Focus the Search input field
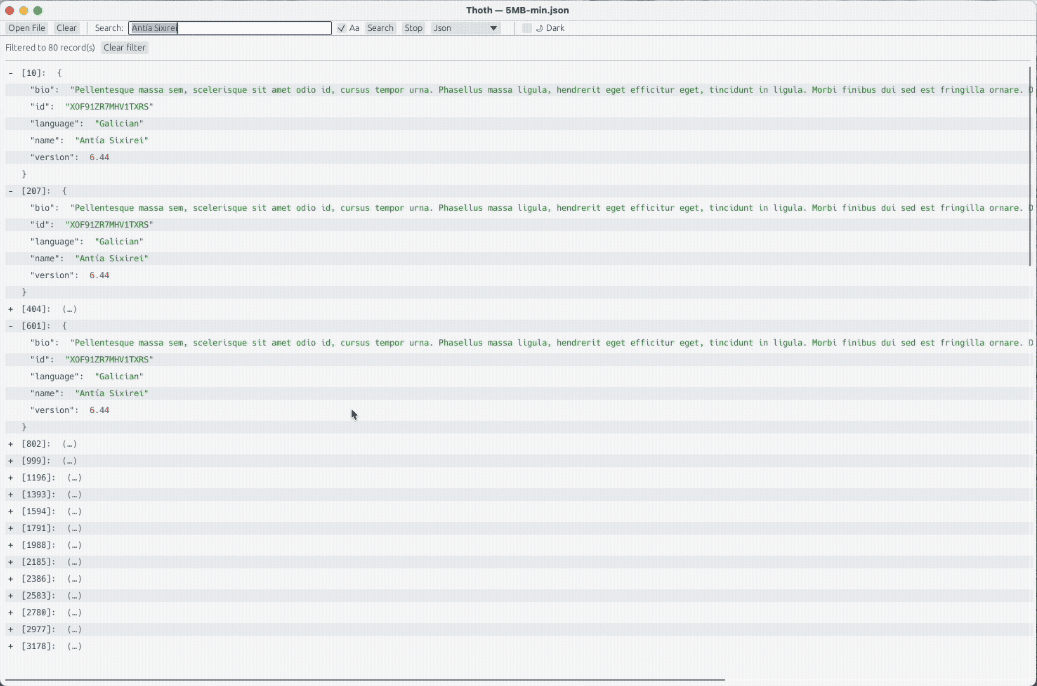 (x=229, y=28)
